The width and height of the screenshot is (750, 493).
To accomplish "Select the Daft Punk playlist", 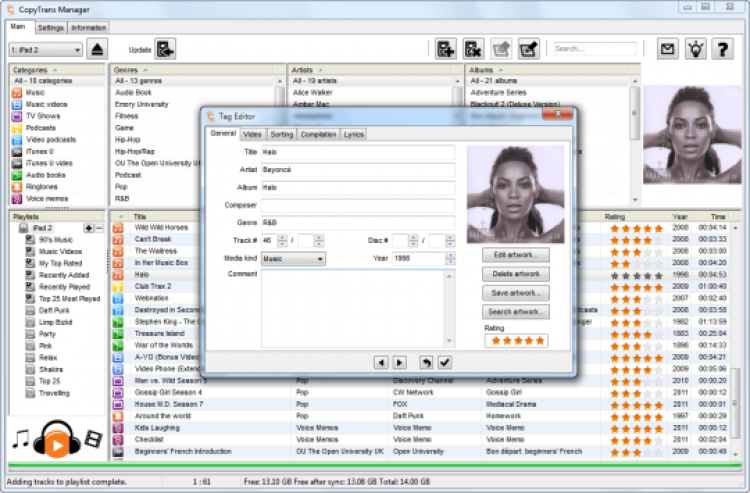I will 54,310.
